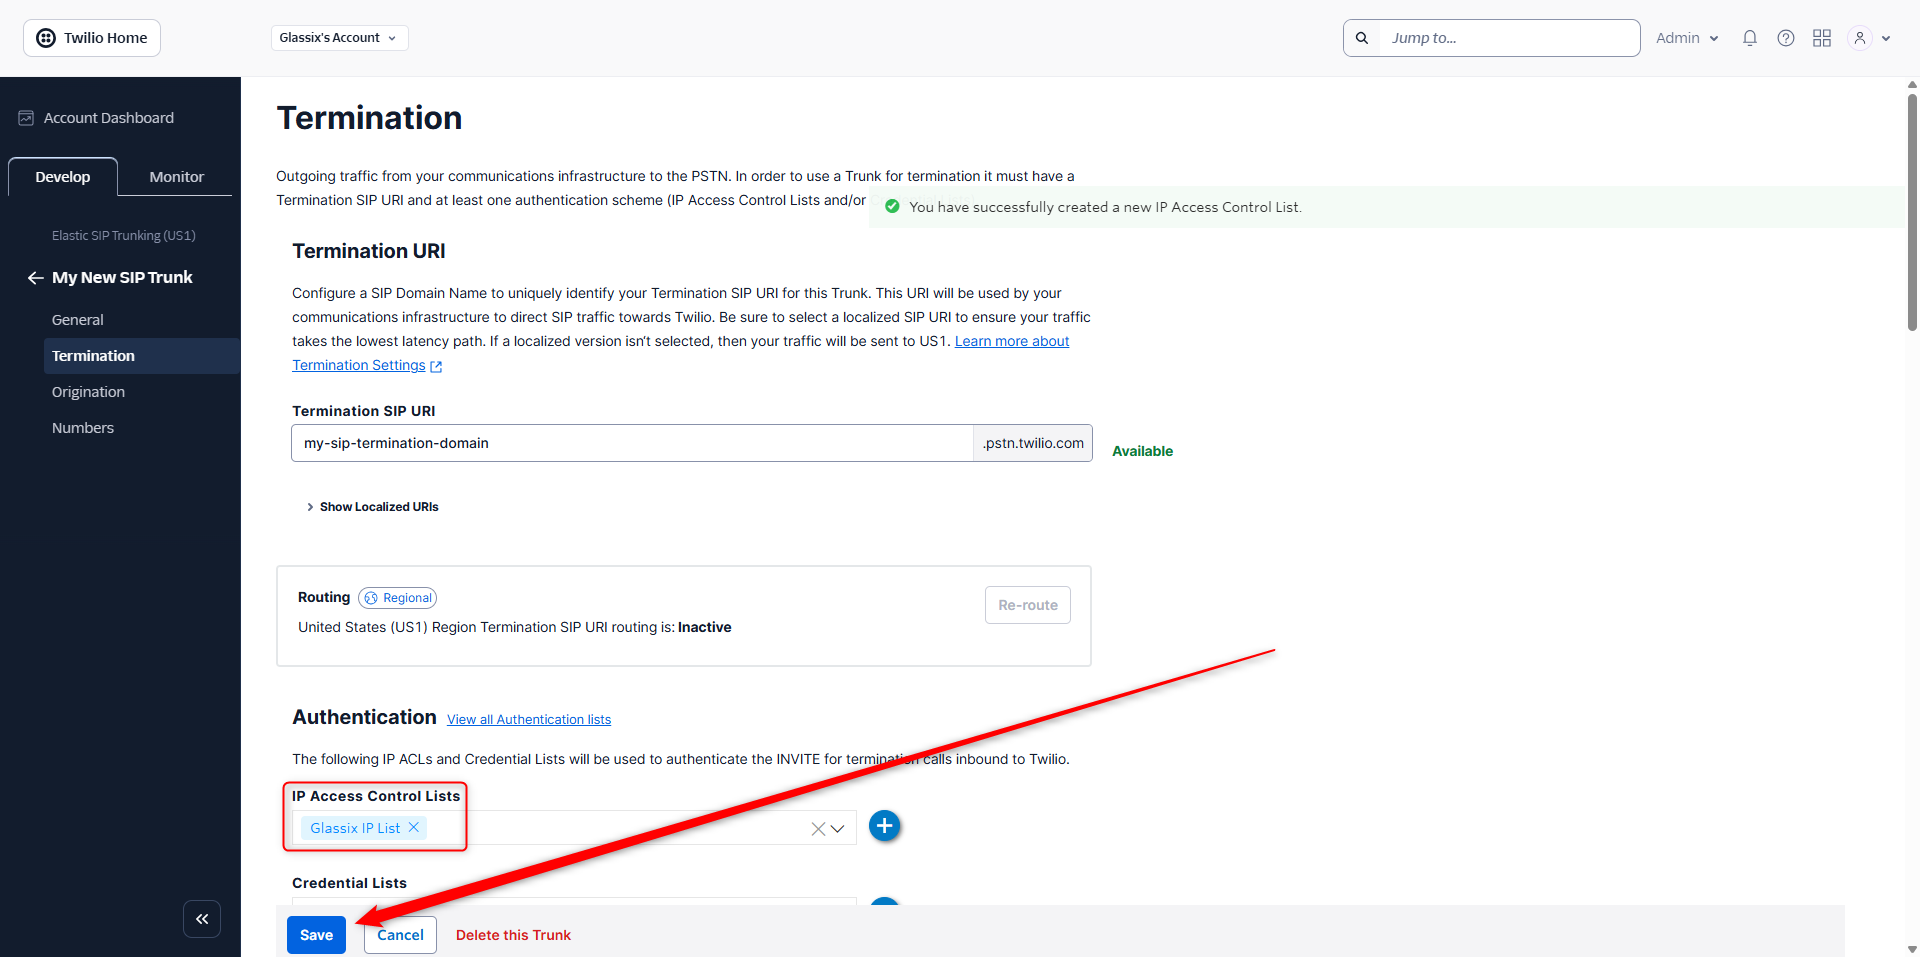The height and width of the screenshot is (957, 1920).
Task: Open the Admin dropdown menu
Action: pos(1687,38)
